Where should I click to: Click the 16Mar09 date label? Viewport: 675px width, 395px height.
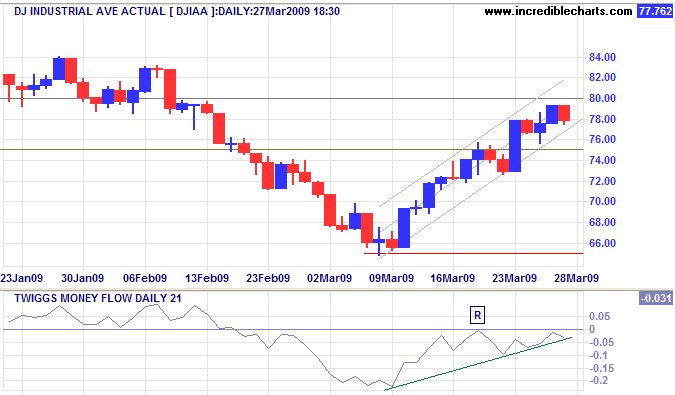pyautogui.click(x=452, y=278)
